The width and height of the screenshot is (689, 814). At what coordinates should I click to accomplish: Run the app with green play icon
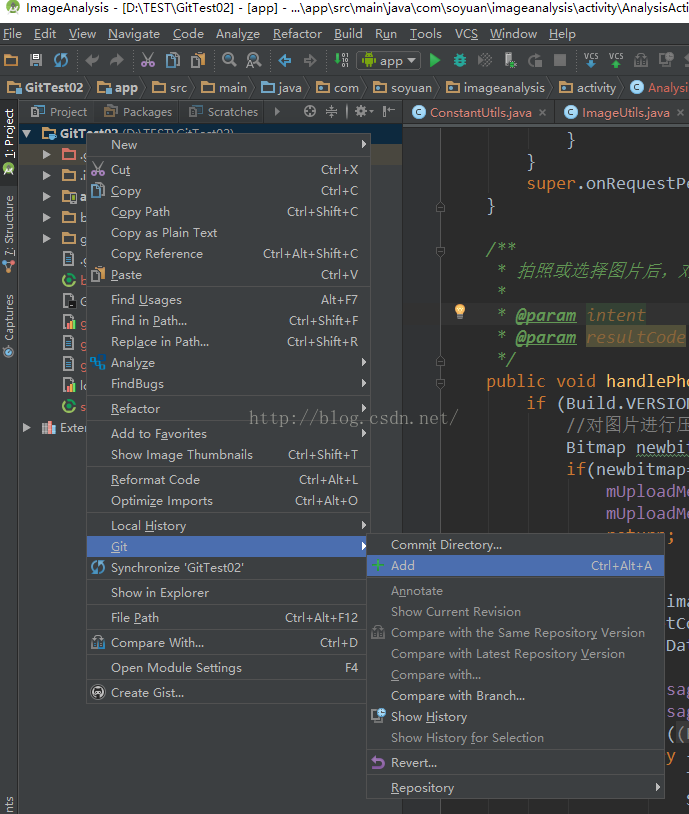pyautogui.click(x=435, y=60)
